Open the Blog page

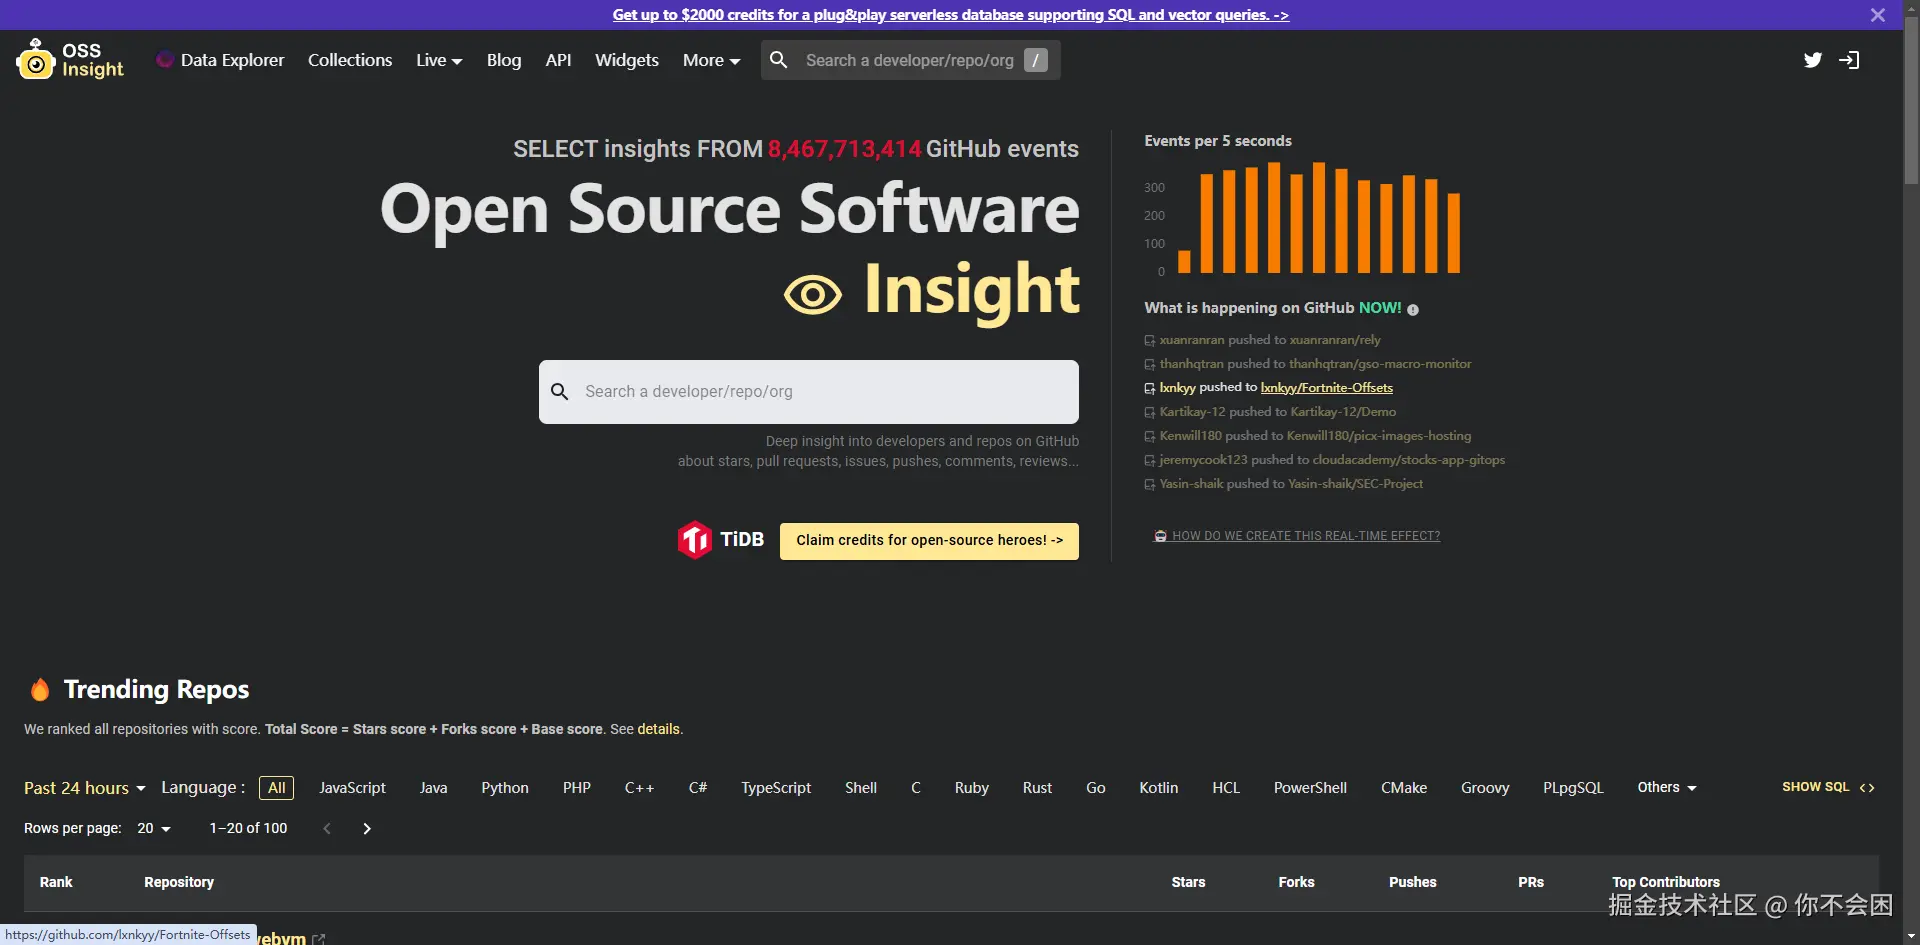(x=504, y=60)
